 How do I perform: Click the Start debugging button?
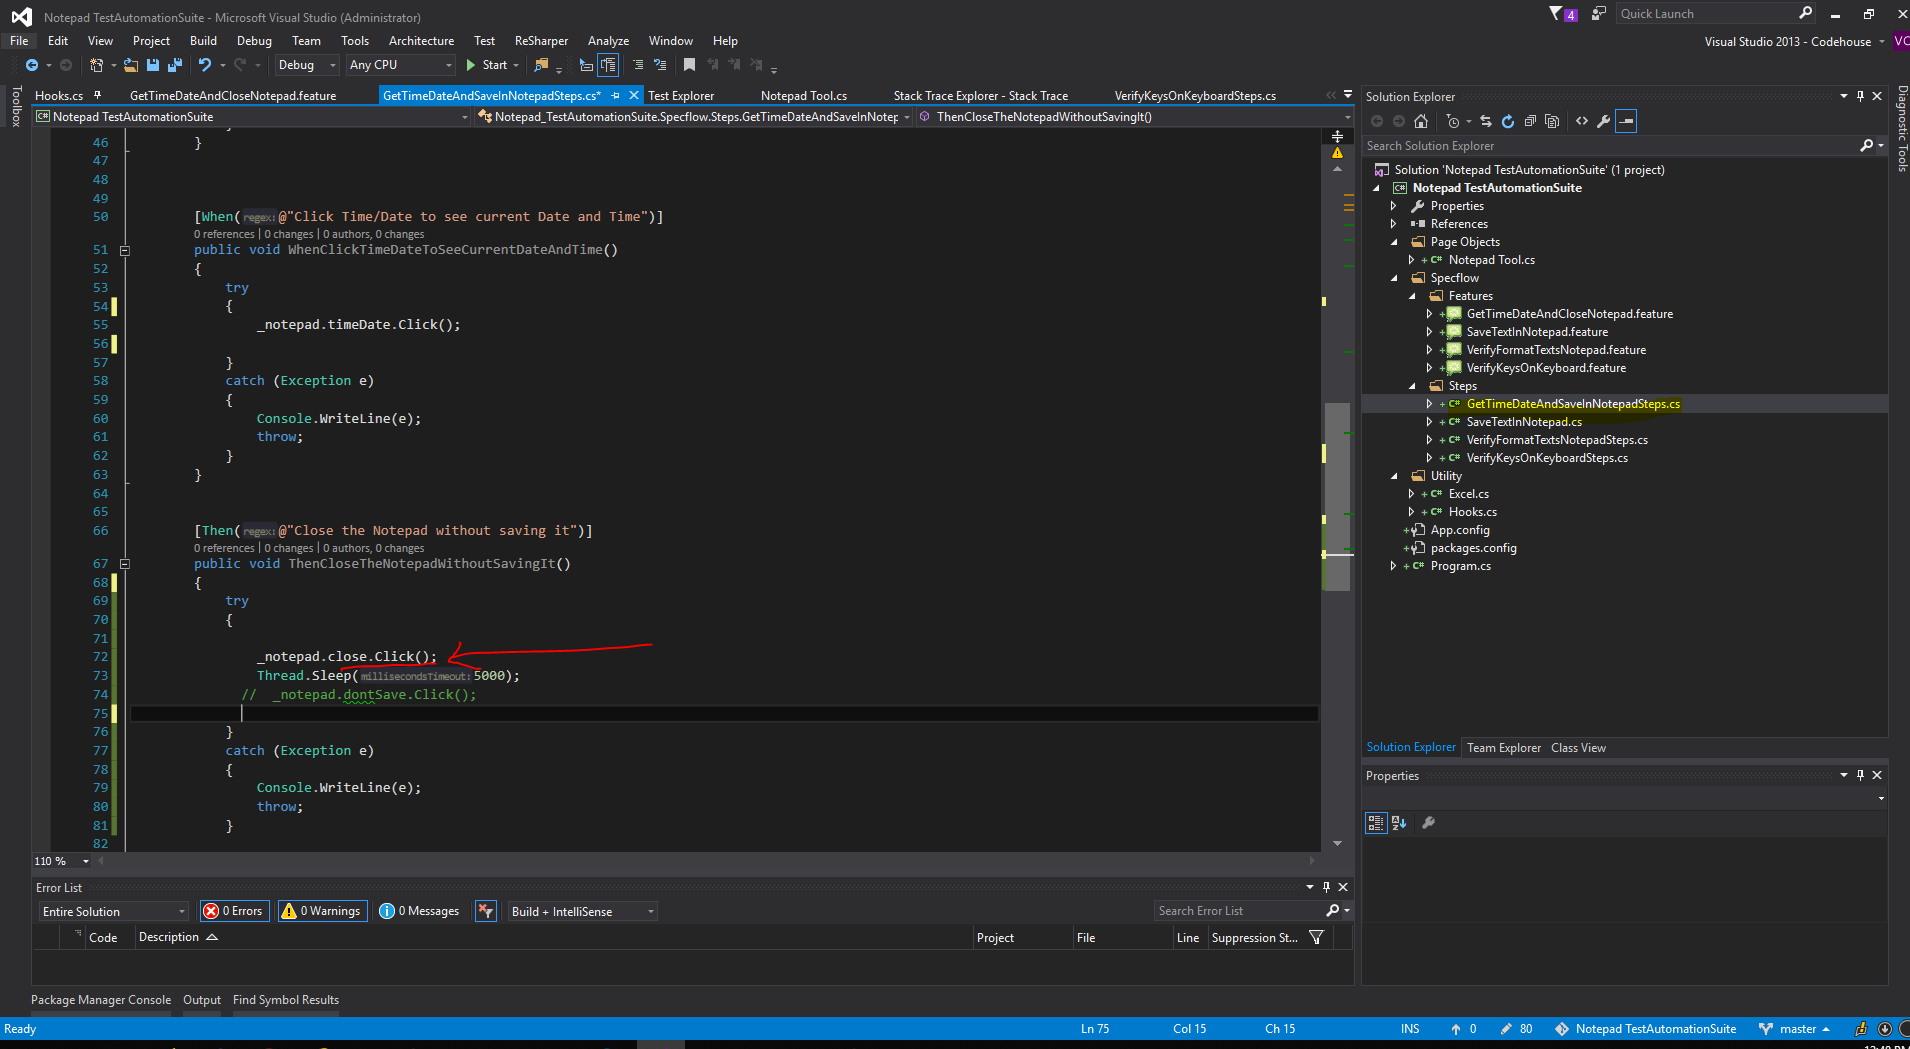[487, 65]
